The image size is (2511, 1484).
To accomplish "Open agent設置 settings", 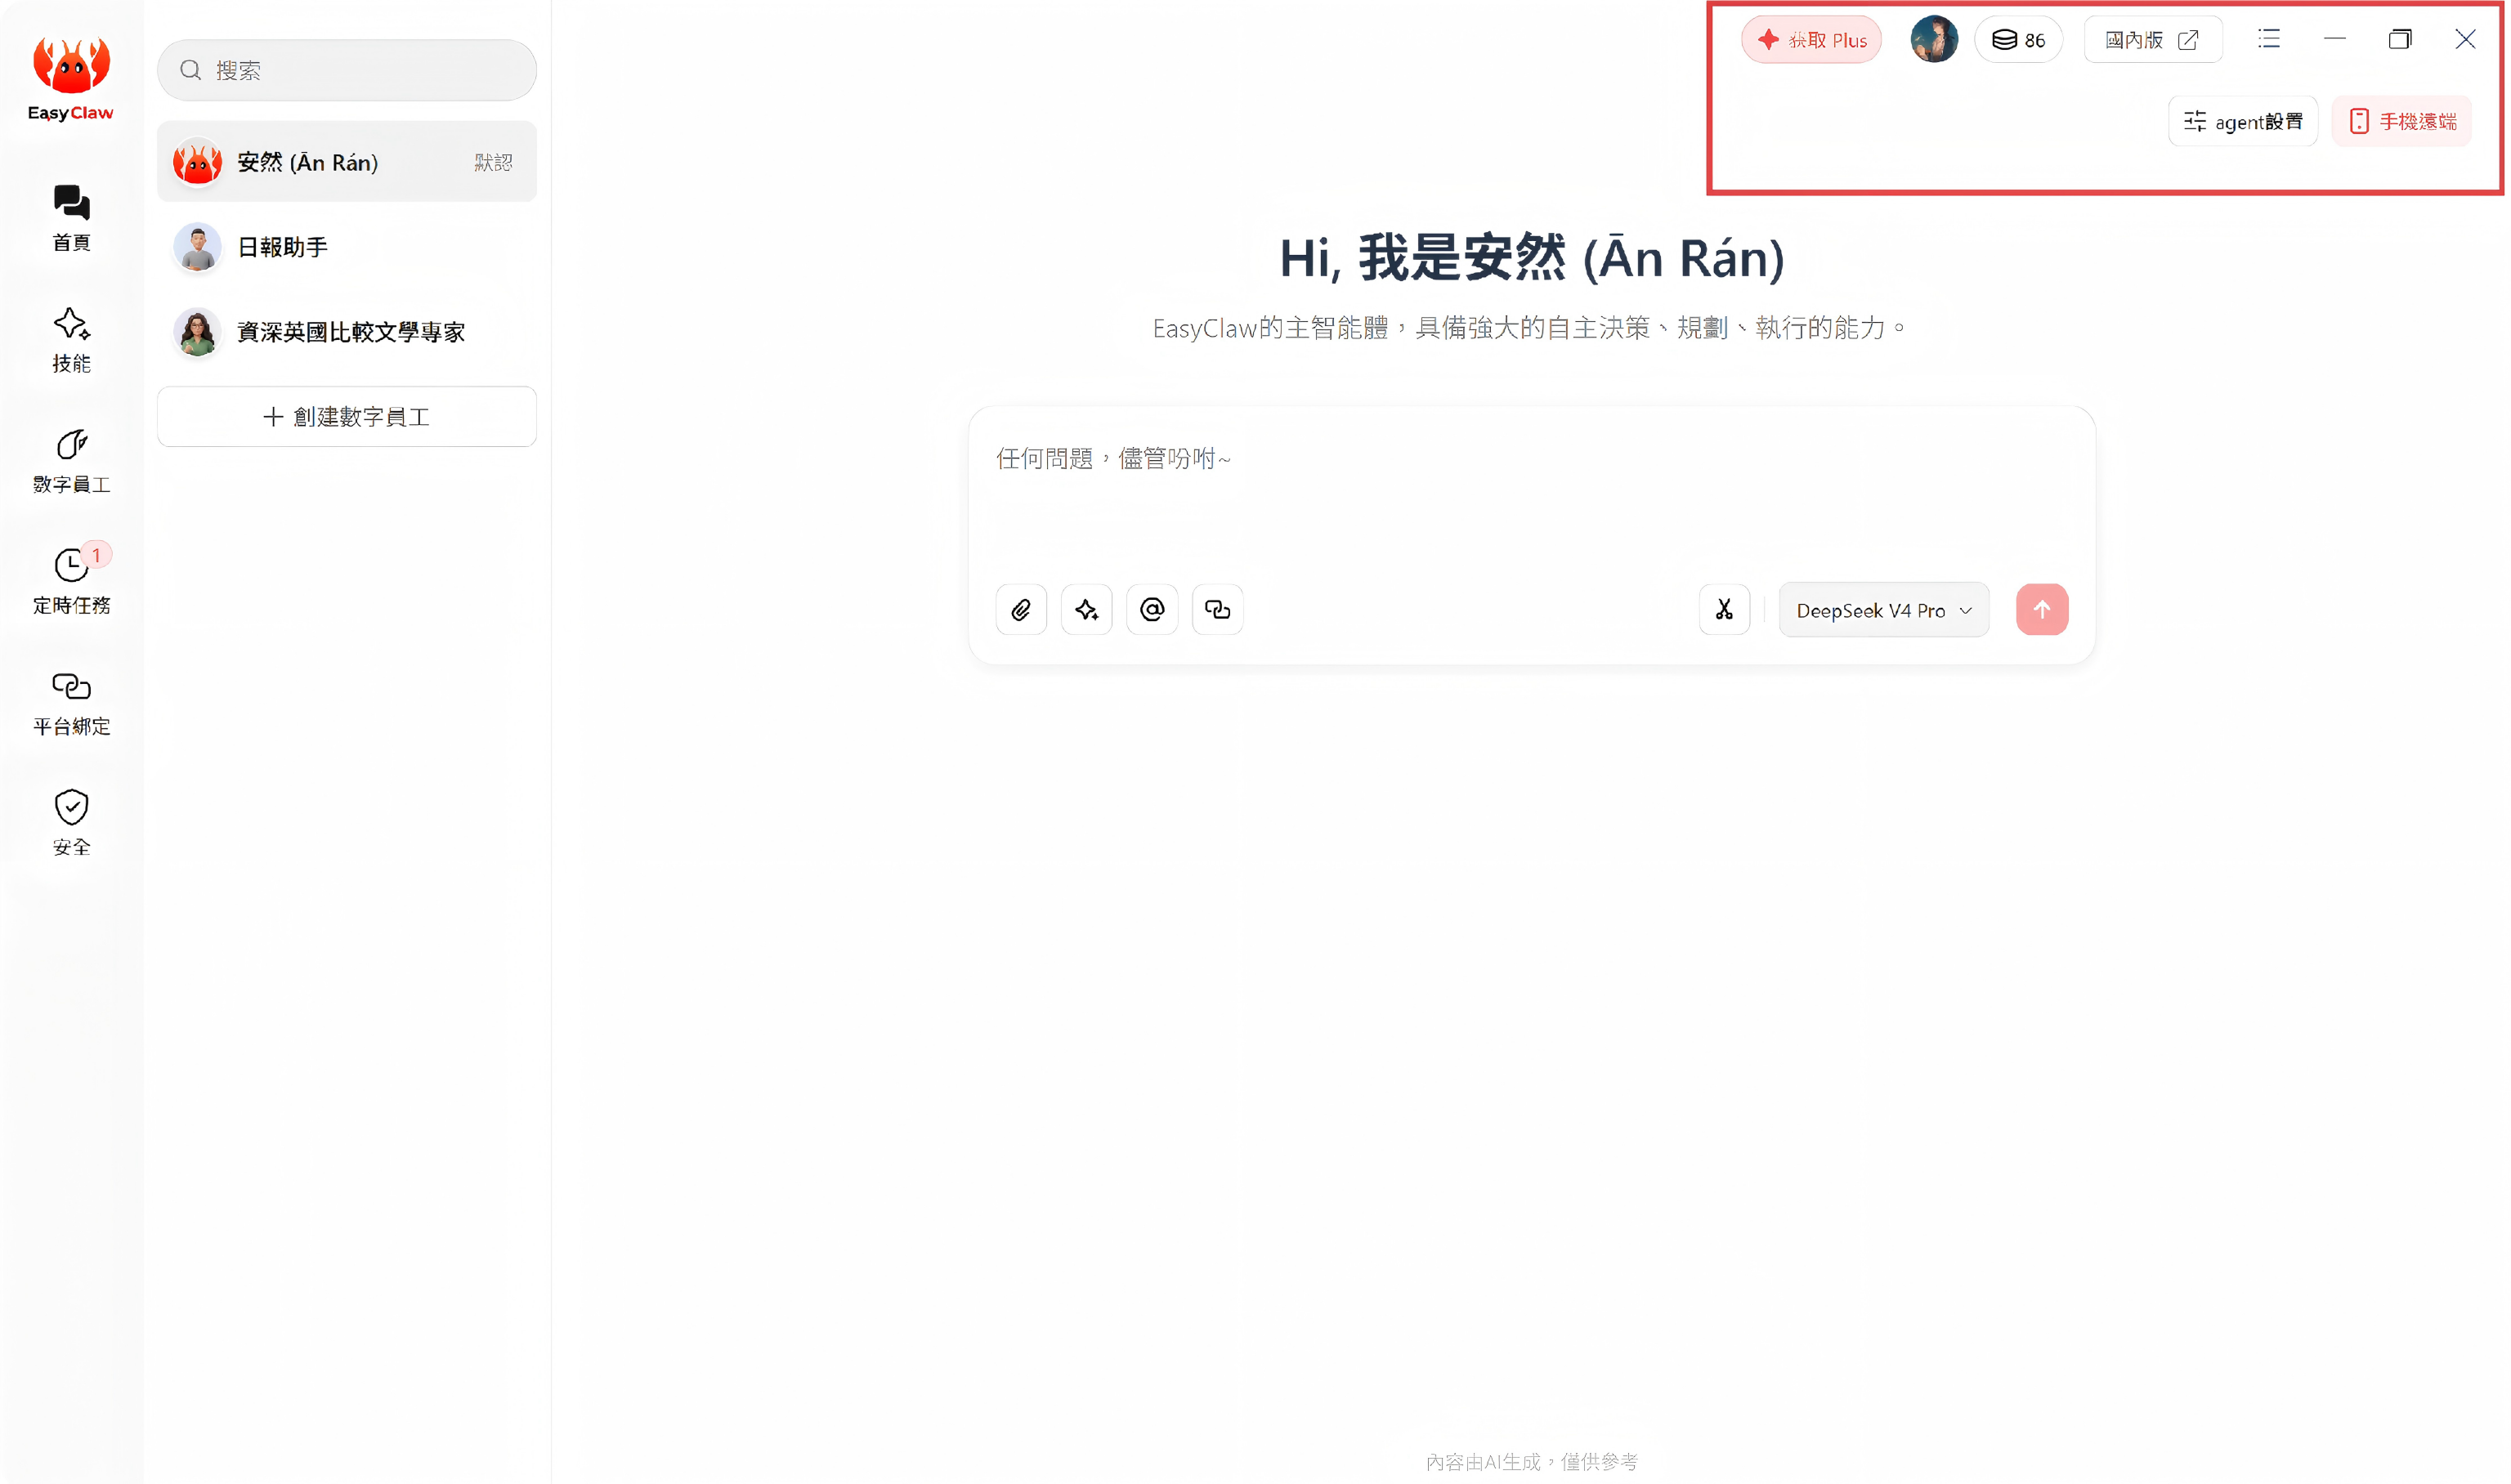I will click(2242, 121).
